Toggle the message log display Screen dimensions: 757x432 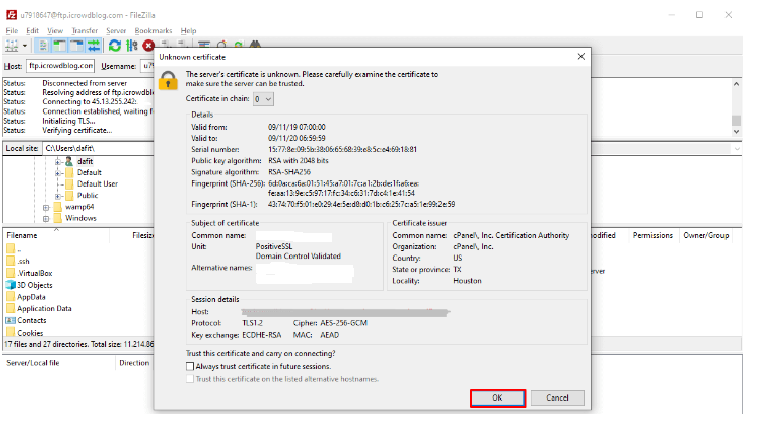43,46
